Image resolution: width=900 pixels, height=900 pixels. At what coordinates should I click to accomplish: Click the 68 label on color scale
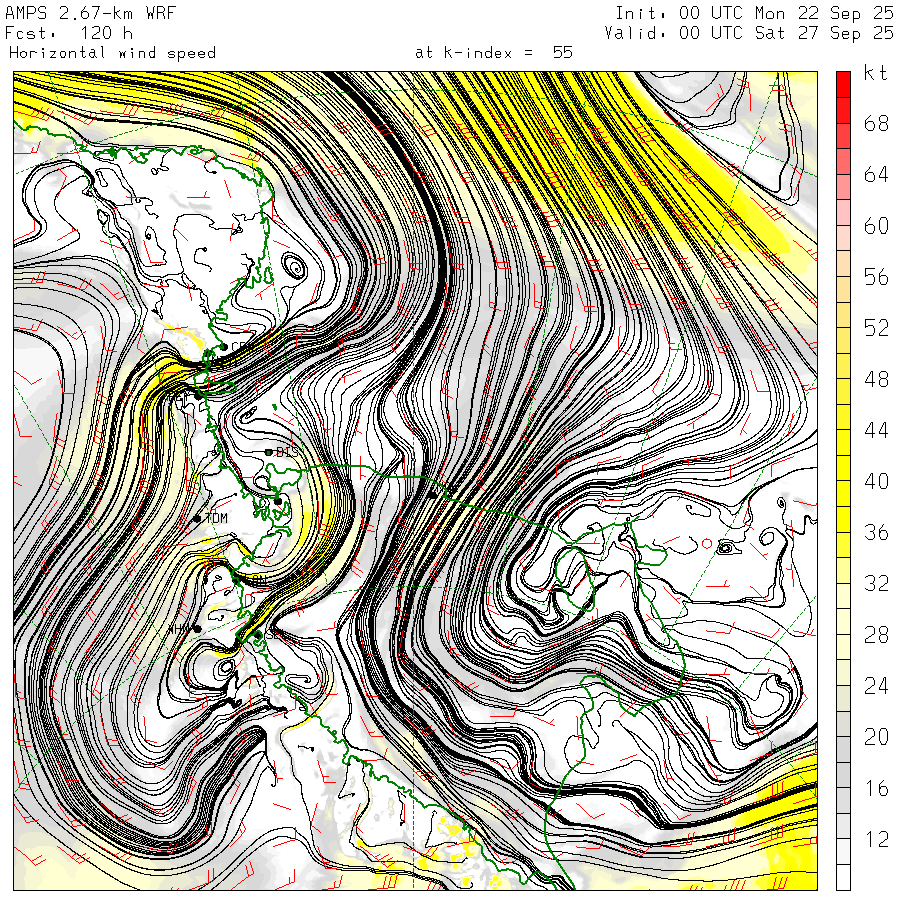click(876, 124)
